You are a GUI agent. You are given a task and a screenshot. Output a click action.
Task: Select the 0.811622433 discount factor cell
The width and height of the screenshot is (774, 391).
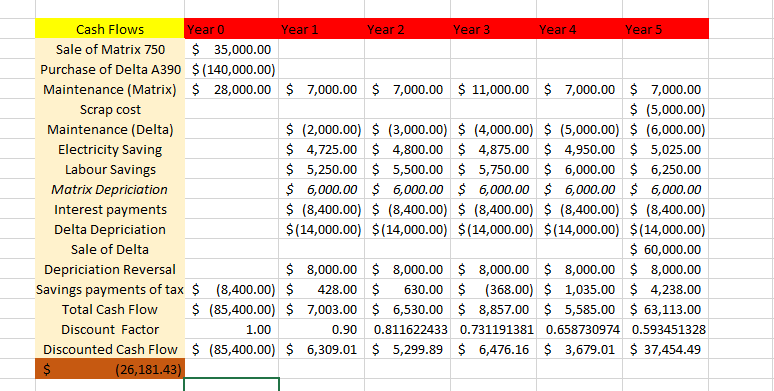click(x=408, y=329)
